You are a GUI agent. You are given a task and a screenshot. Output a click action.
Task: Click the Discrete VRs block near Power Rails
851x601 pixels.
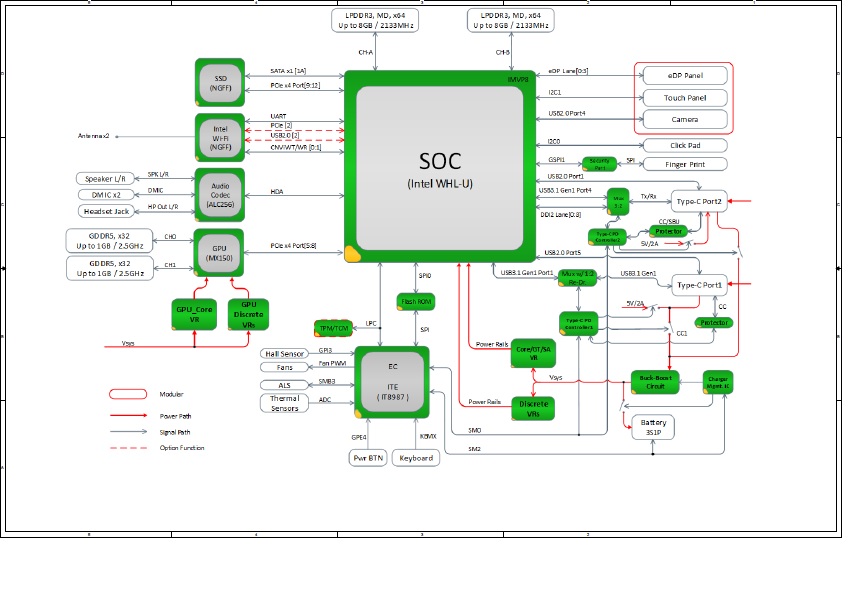533,409
